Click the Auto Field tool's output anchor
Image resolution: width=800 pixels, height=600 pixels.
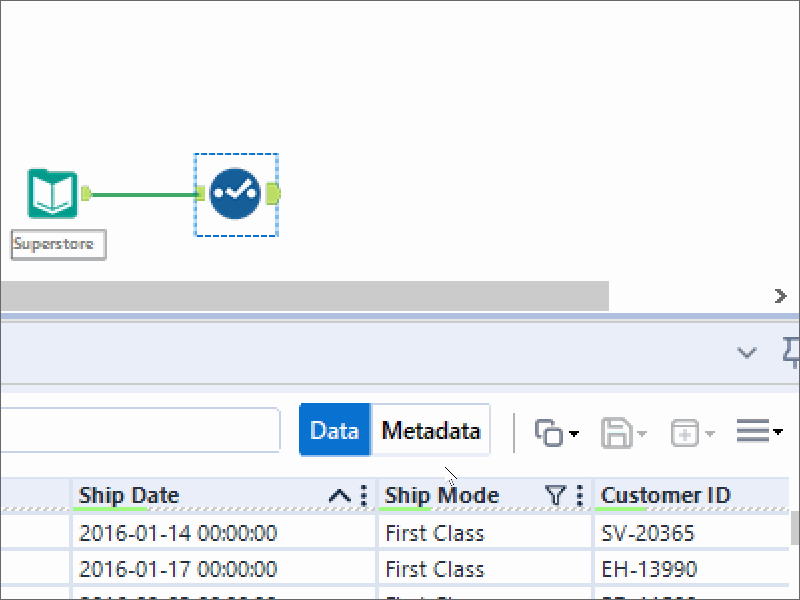click(x=274, y=193)
